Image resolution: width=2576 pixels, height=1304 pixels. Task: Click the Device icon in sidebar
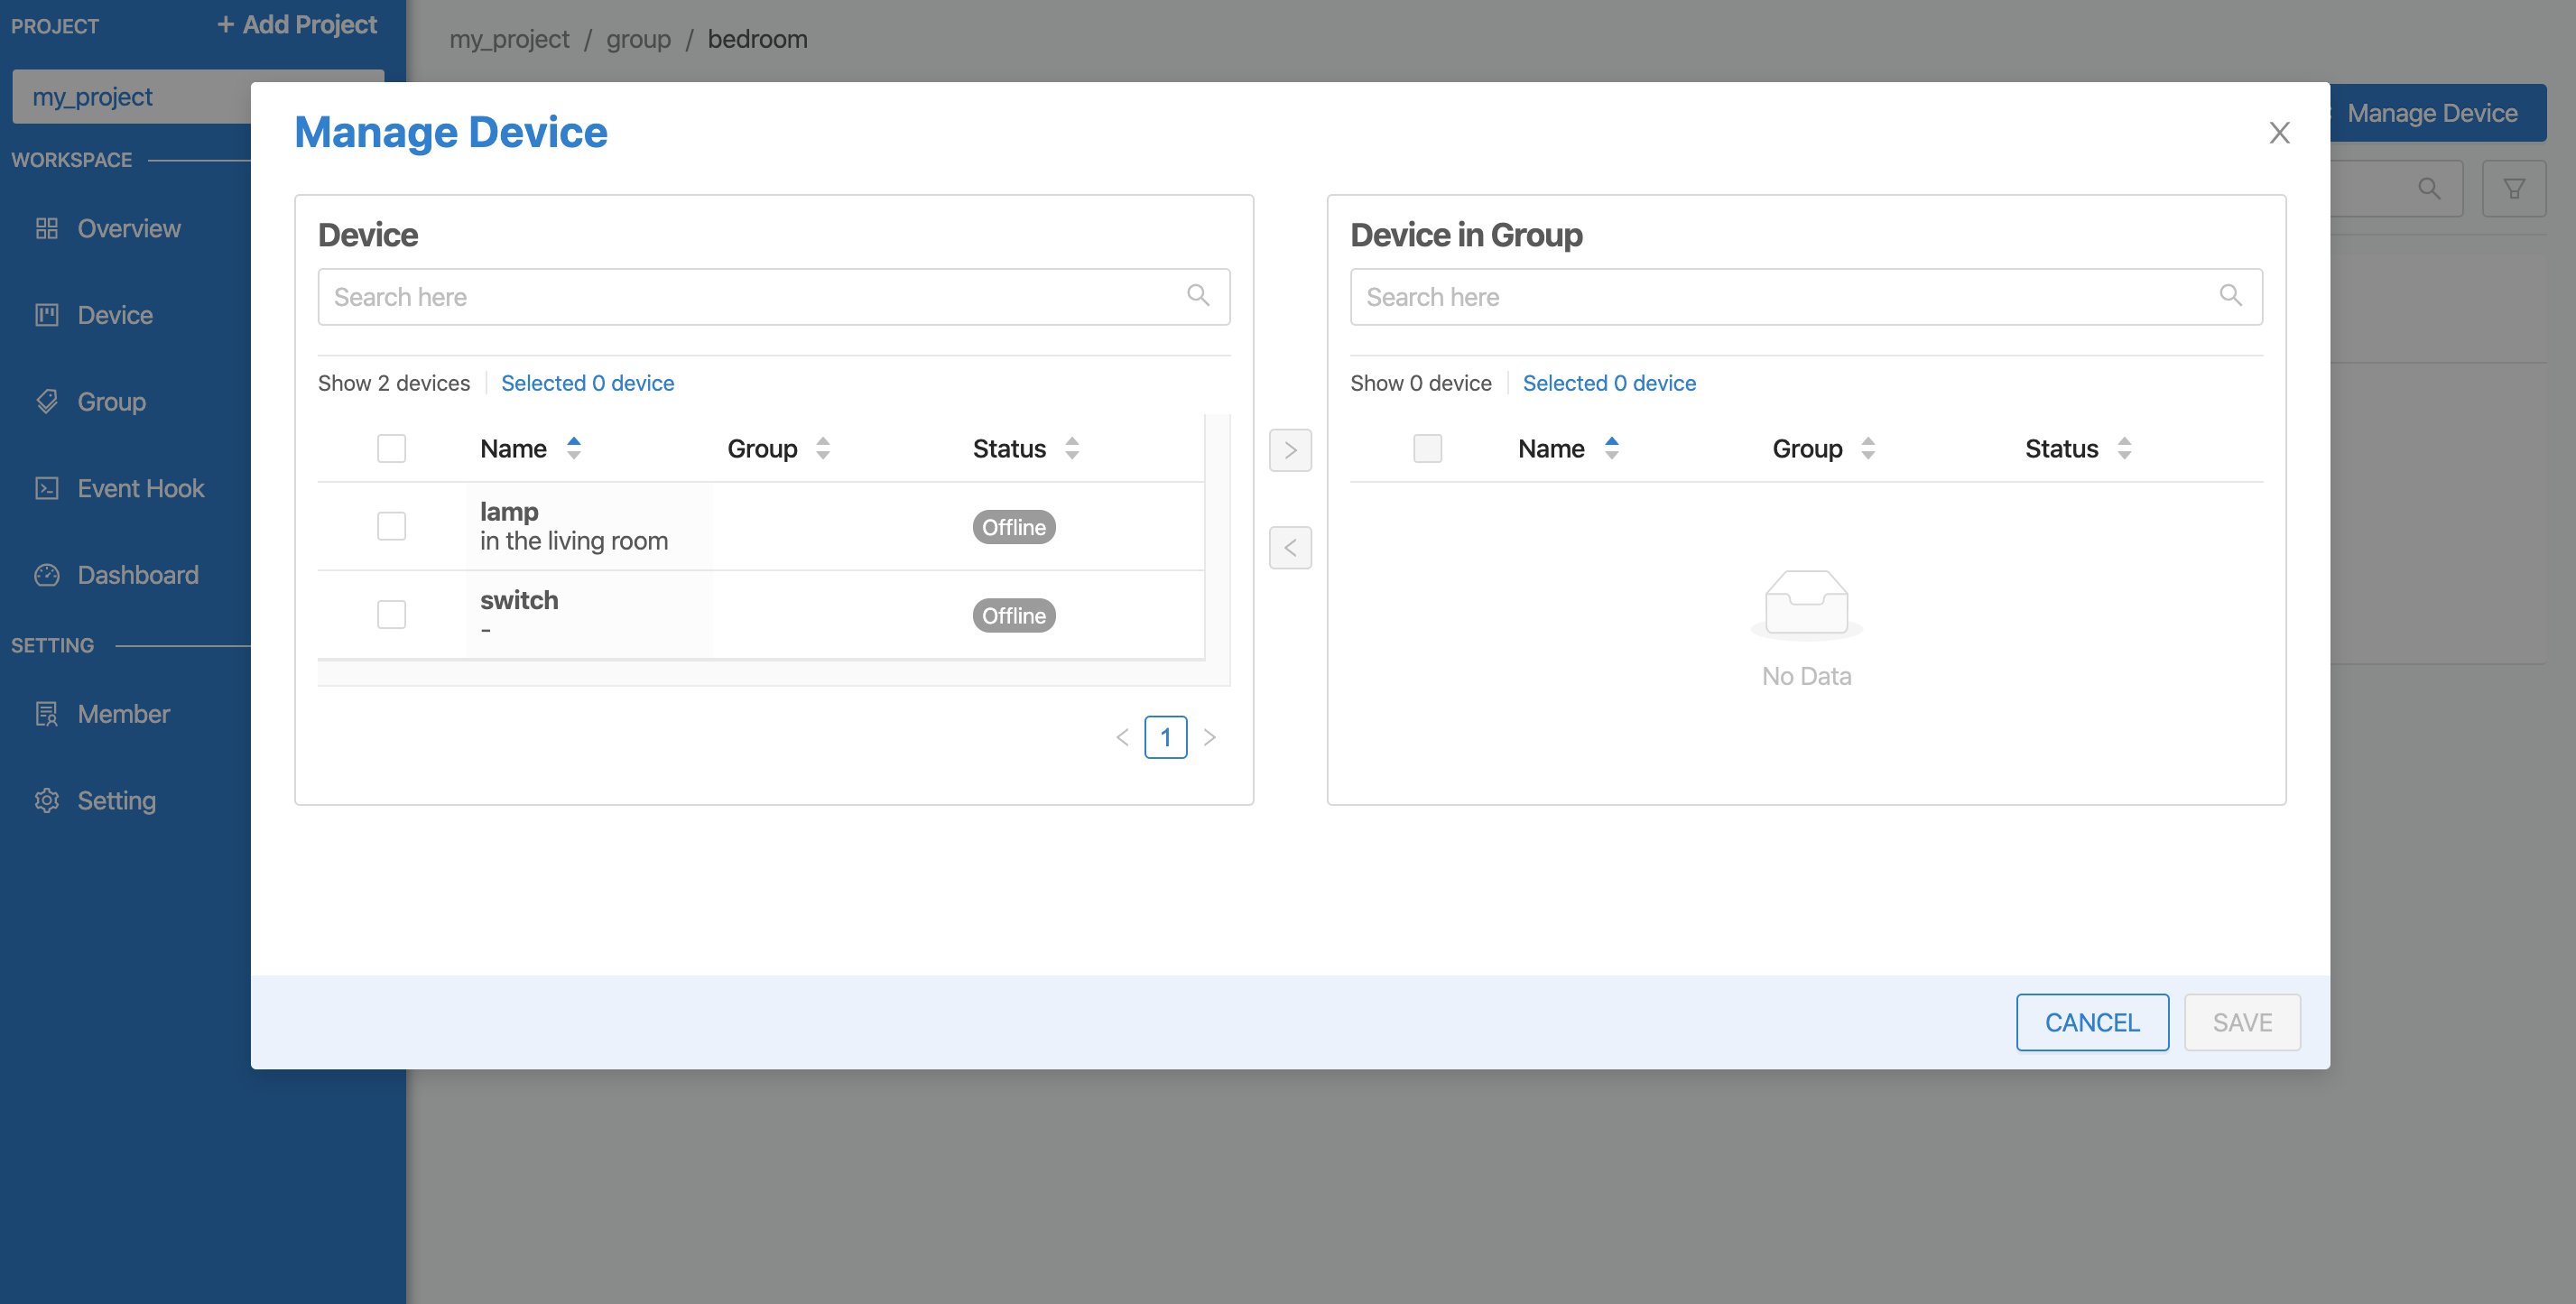click(x=47, y=315)
